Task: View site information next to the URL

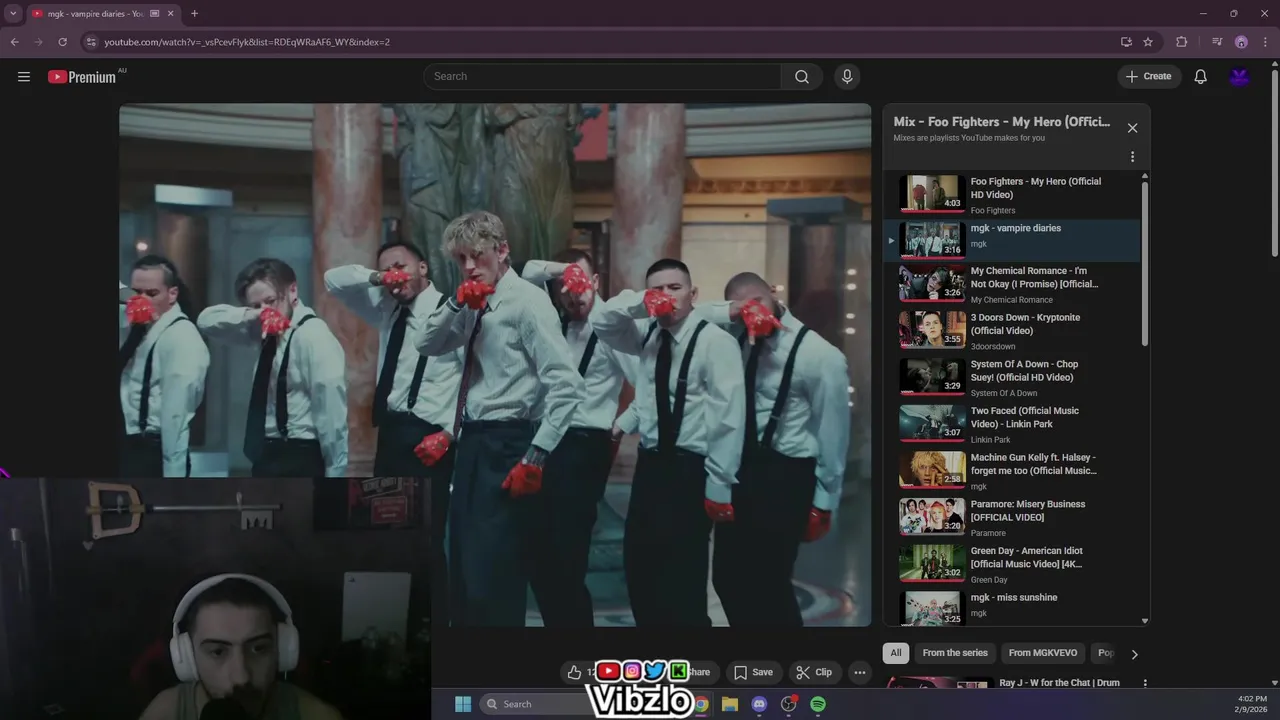Action: point(91,42)
